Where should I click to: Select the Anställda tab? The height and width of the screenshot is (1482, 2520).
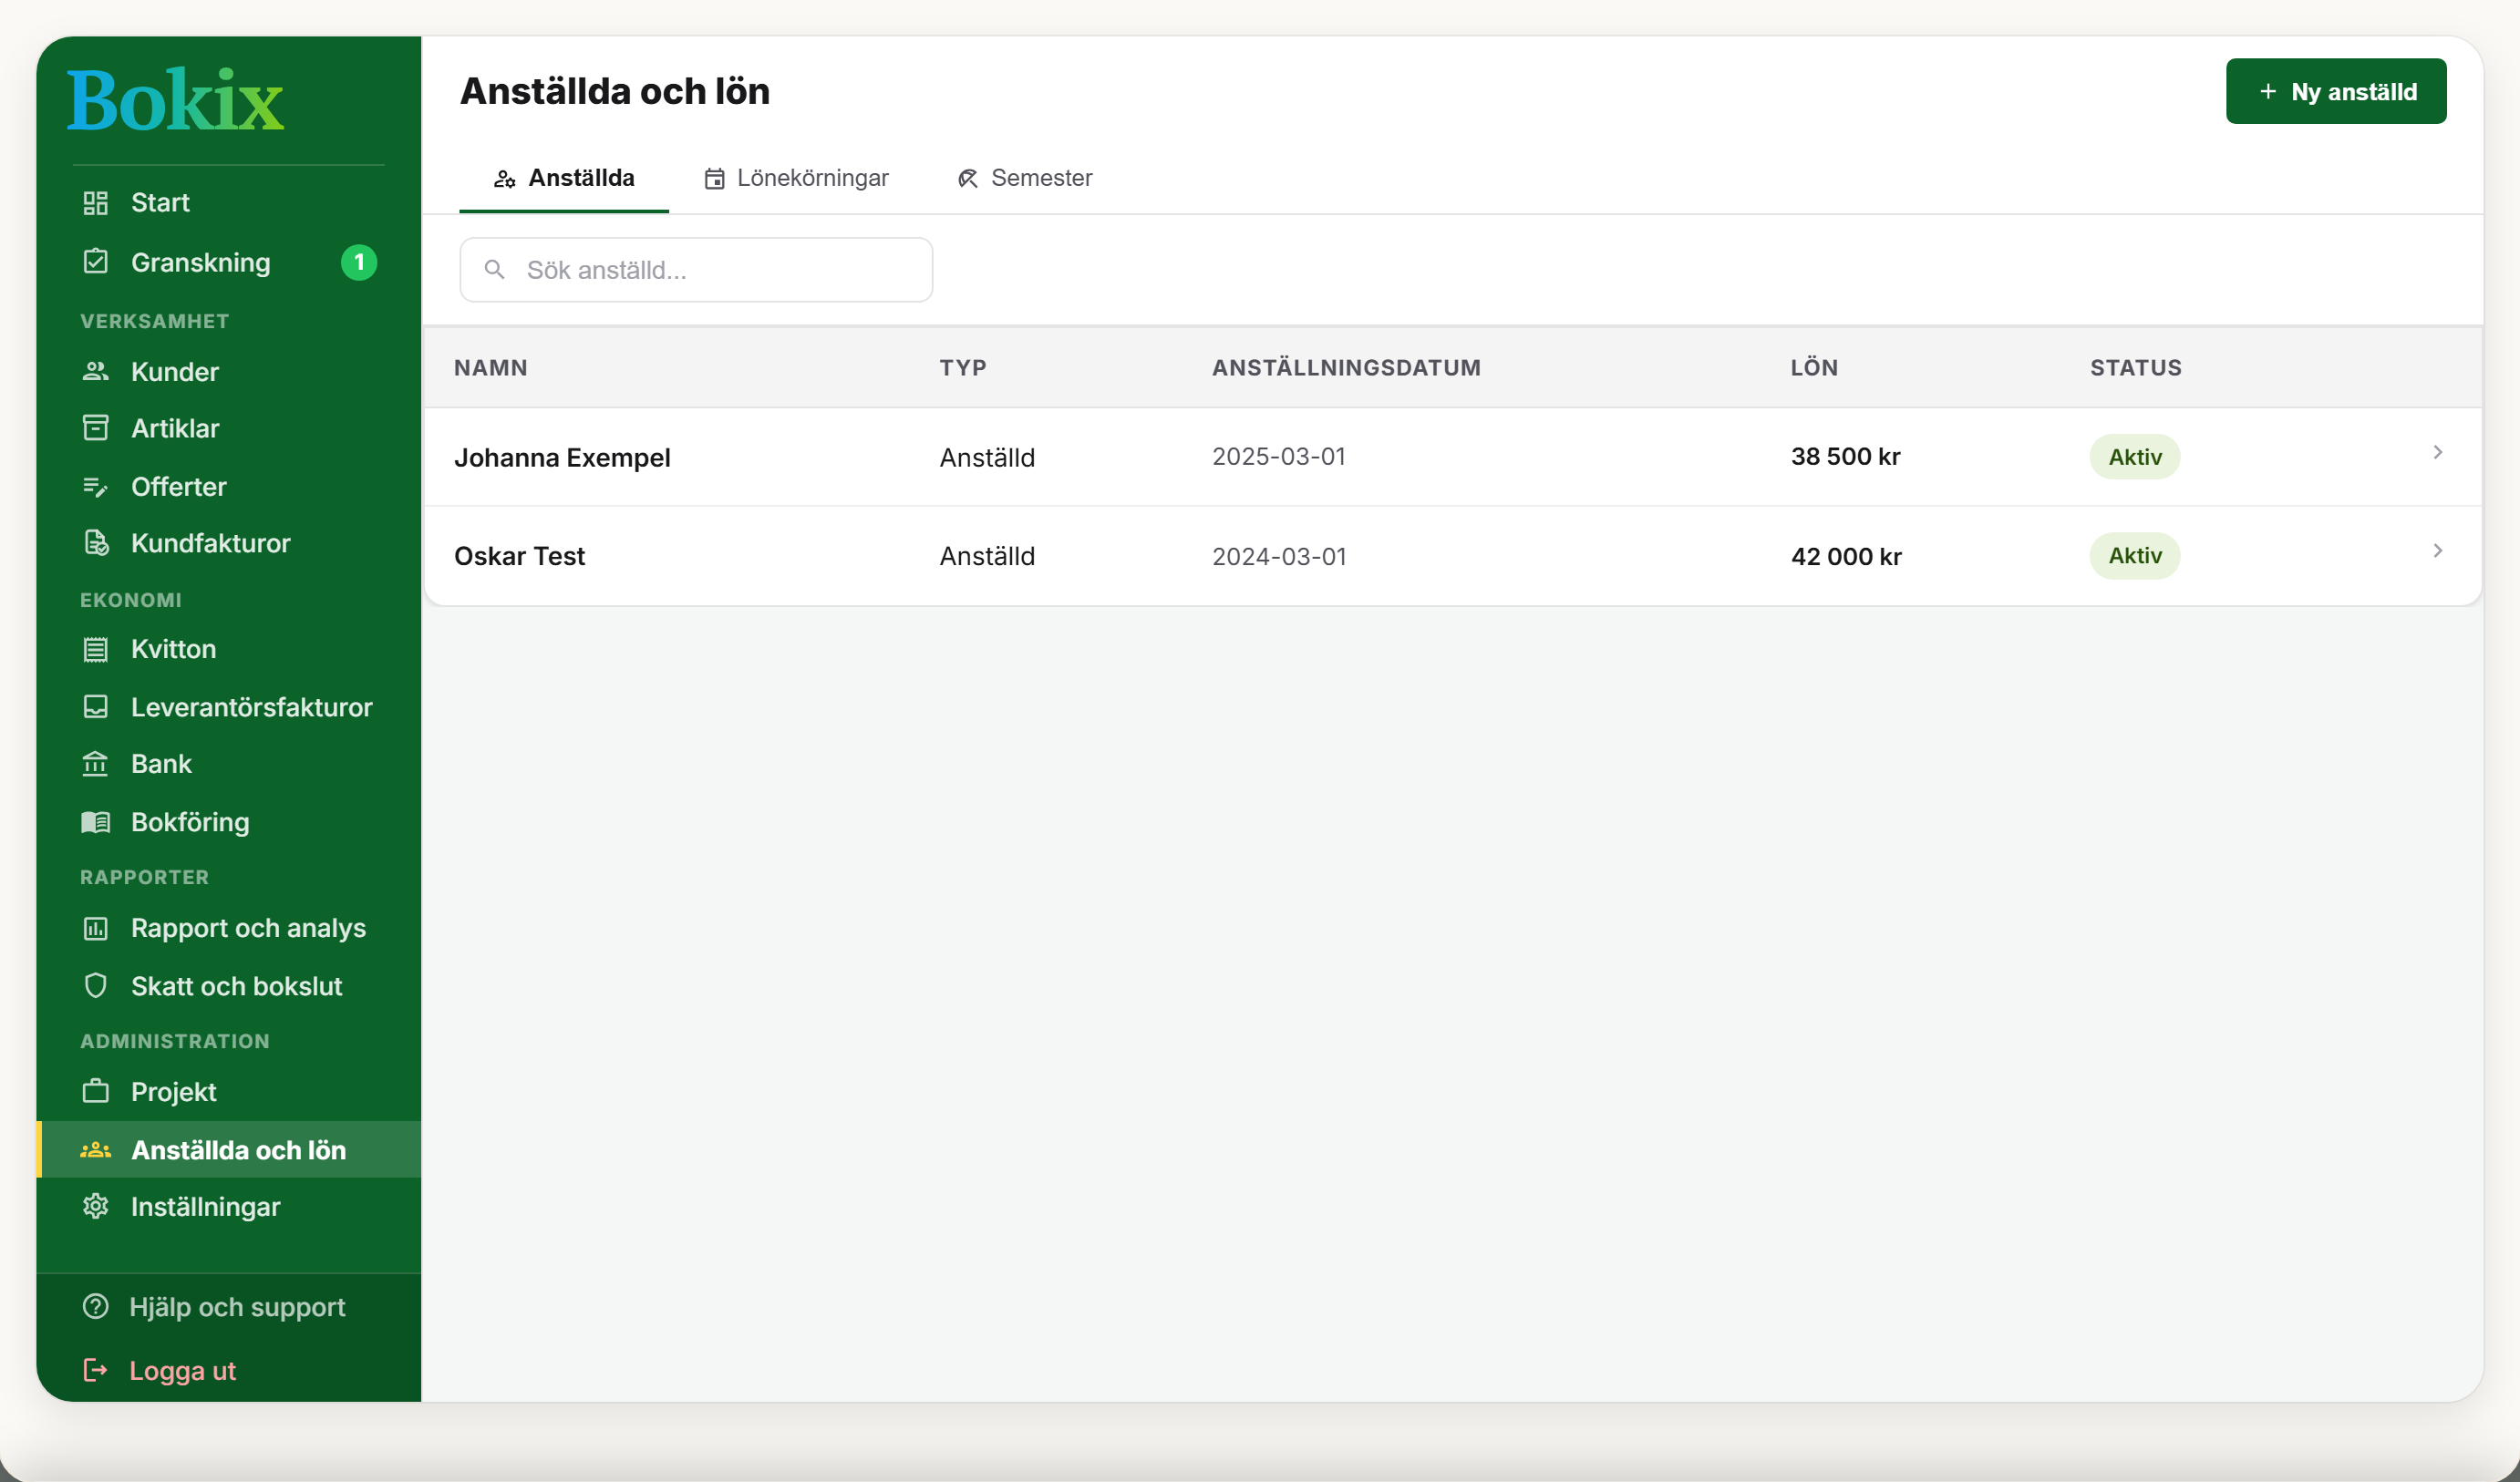coord(564,178)
